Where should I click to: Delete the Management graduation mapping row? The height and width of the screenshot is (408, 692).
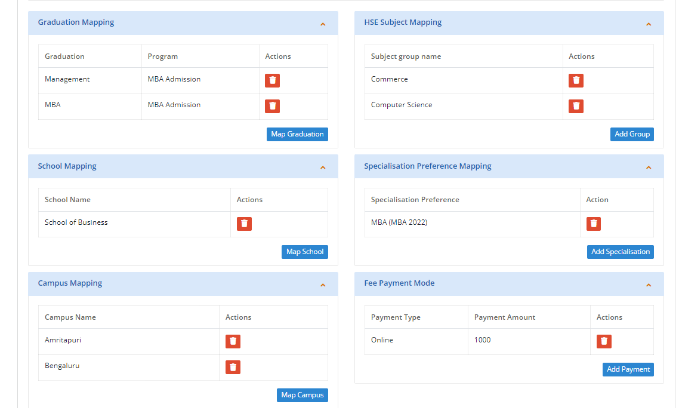(272, 80)
